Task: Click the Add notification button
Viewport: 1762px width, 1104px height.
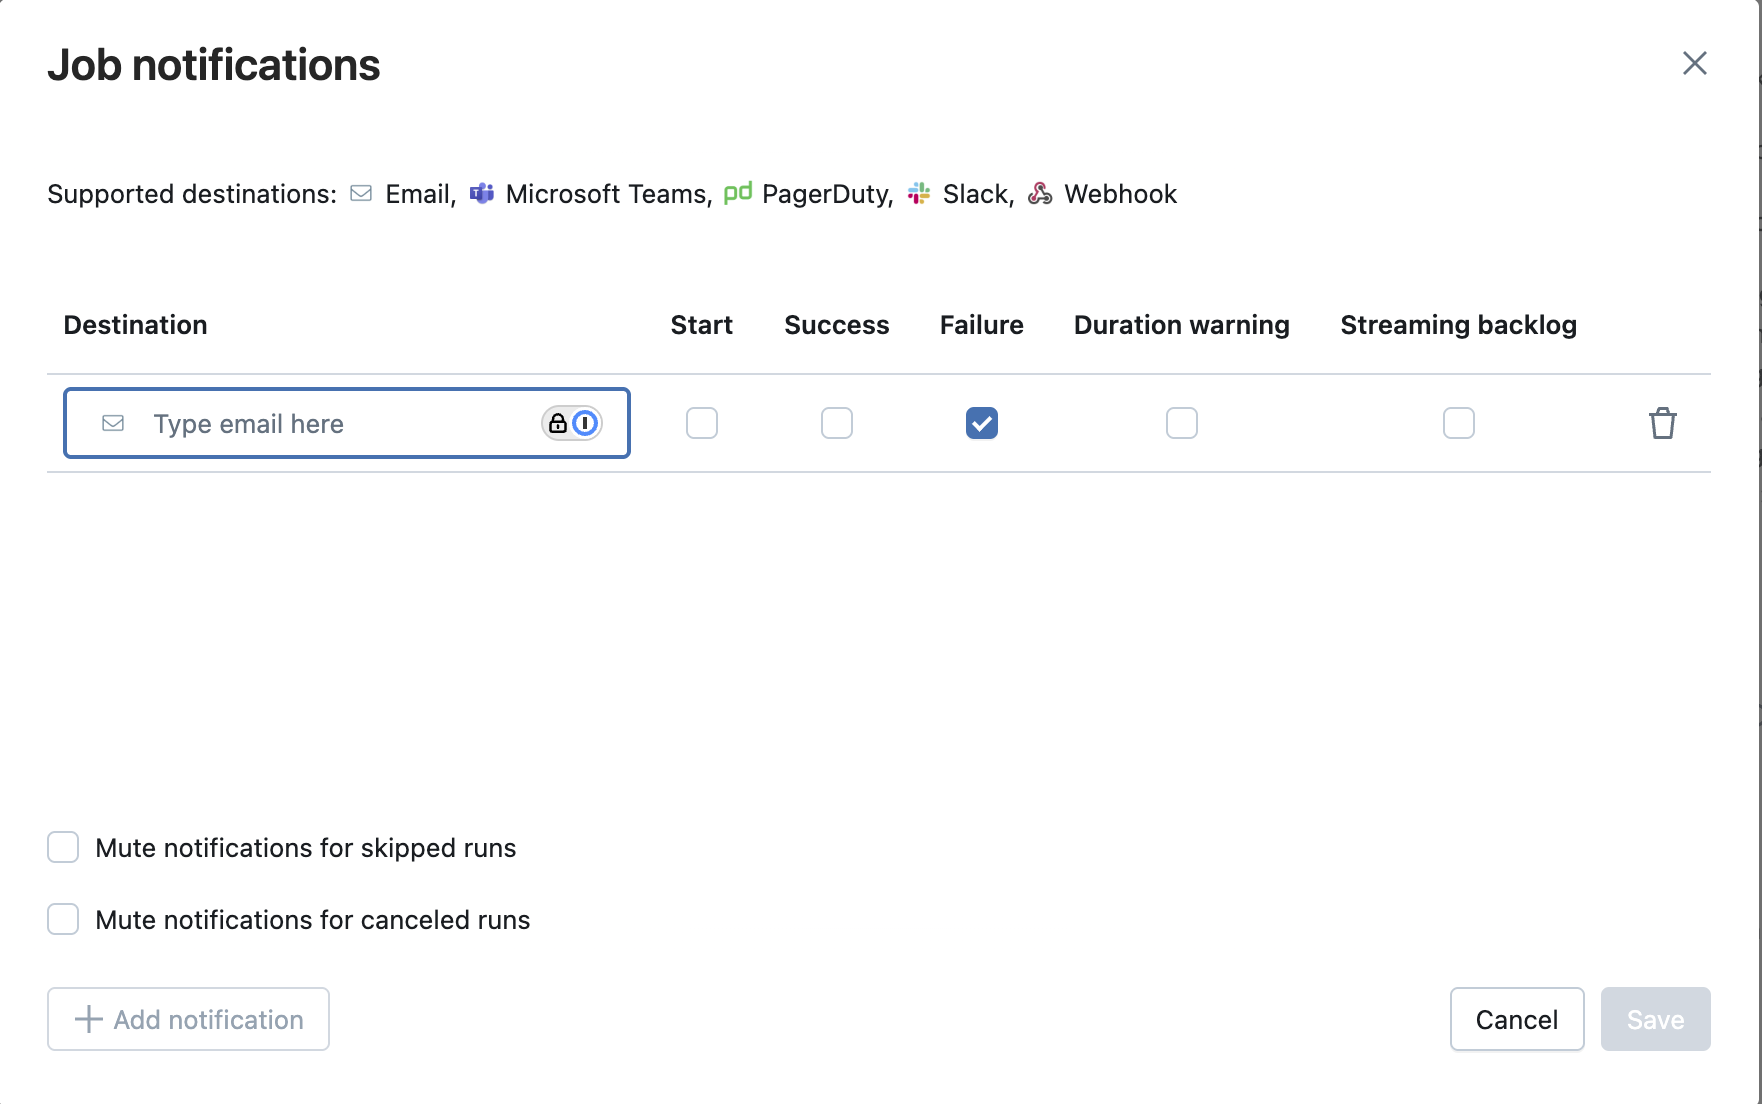Action: point(187,1019)
